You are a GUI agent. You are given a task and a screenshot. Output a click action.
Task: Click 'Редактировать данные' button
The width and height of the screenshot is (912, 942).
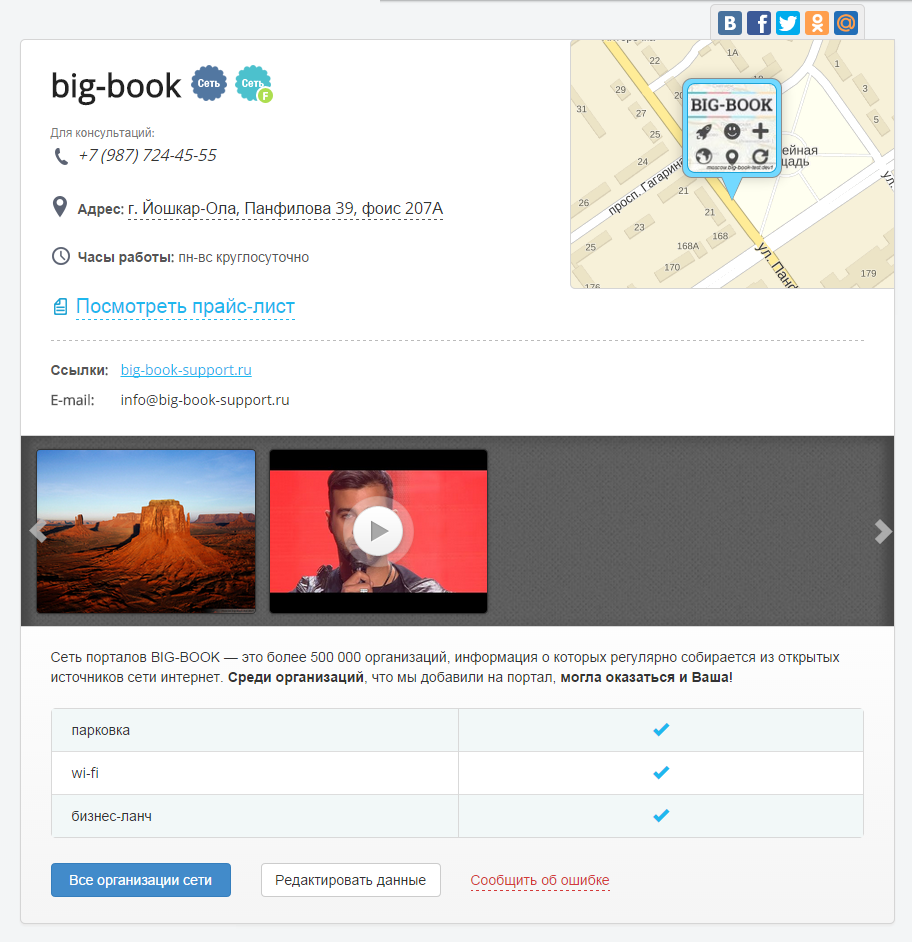[x=350, y=880]
